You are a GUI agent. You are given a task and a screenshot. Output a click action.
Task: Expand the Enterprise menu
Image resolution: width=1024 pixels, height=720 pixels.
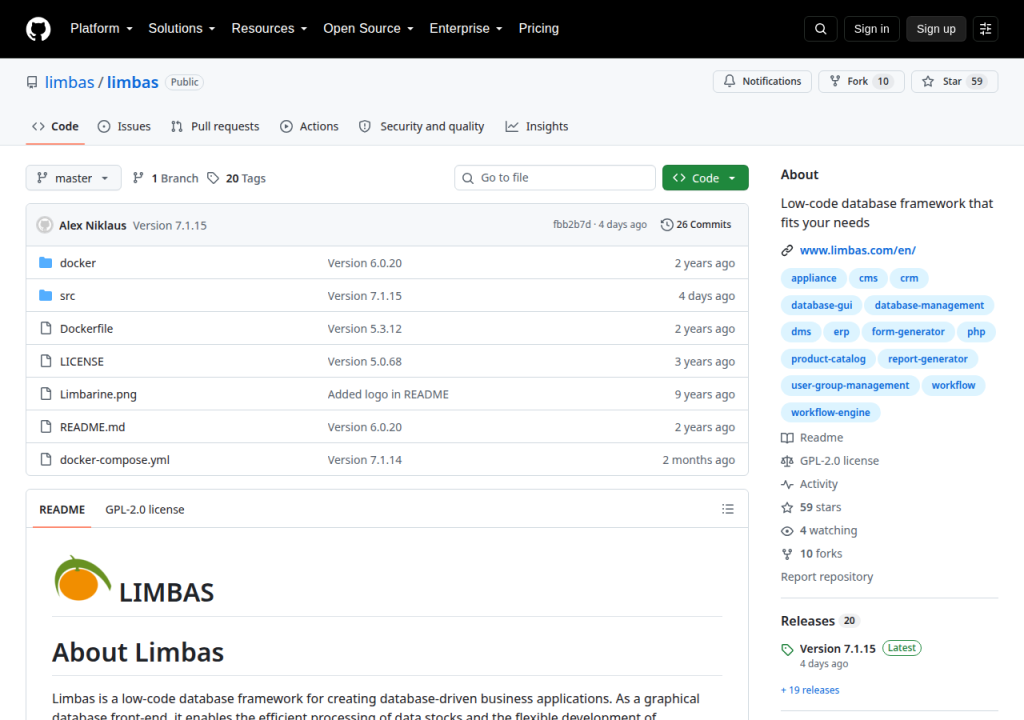[x=466, y=29]
